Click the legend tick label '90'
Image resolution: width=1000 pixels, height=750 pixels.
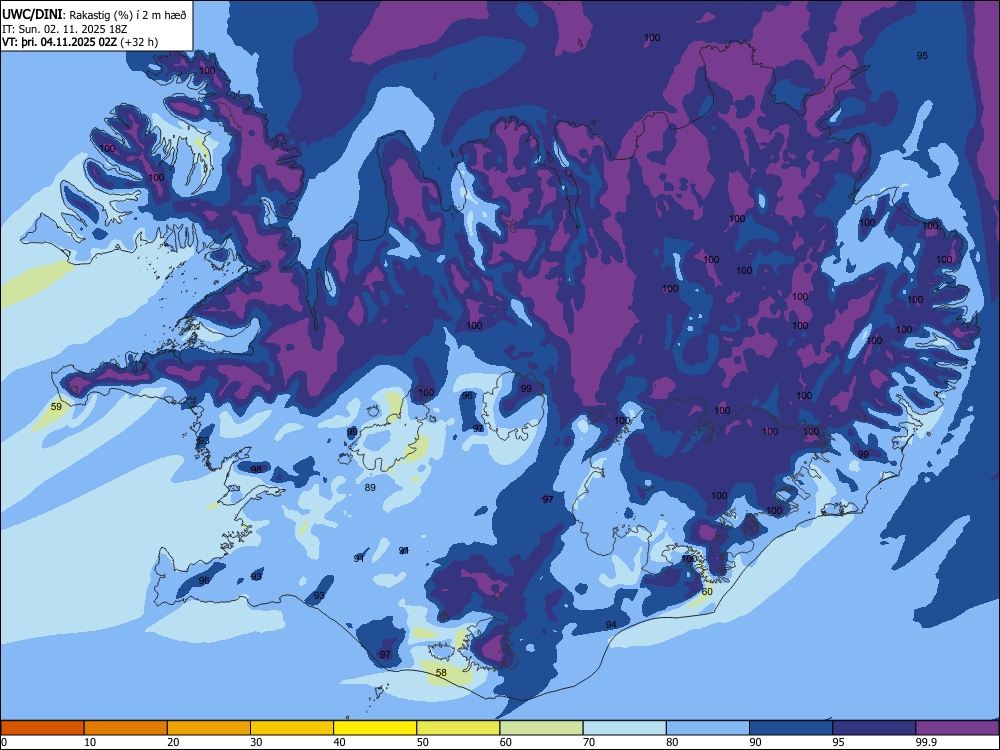755,742
